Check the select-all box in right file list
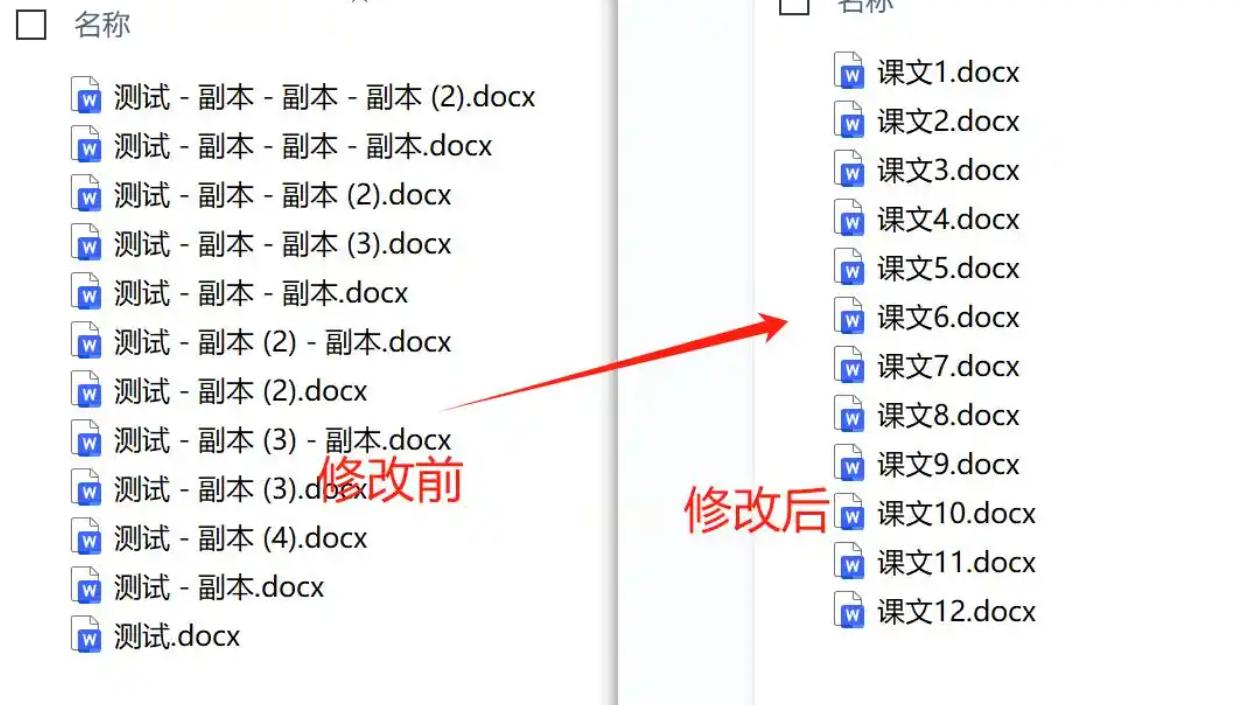Viewport: 1241px width, 705px height. [x=794, y=6]
